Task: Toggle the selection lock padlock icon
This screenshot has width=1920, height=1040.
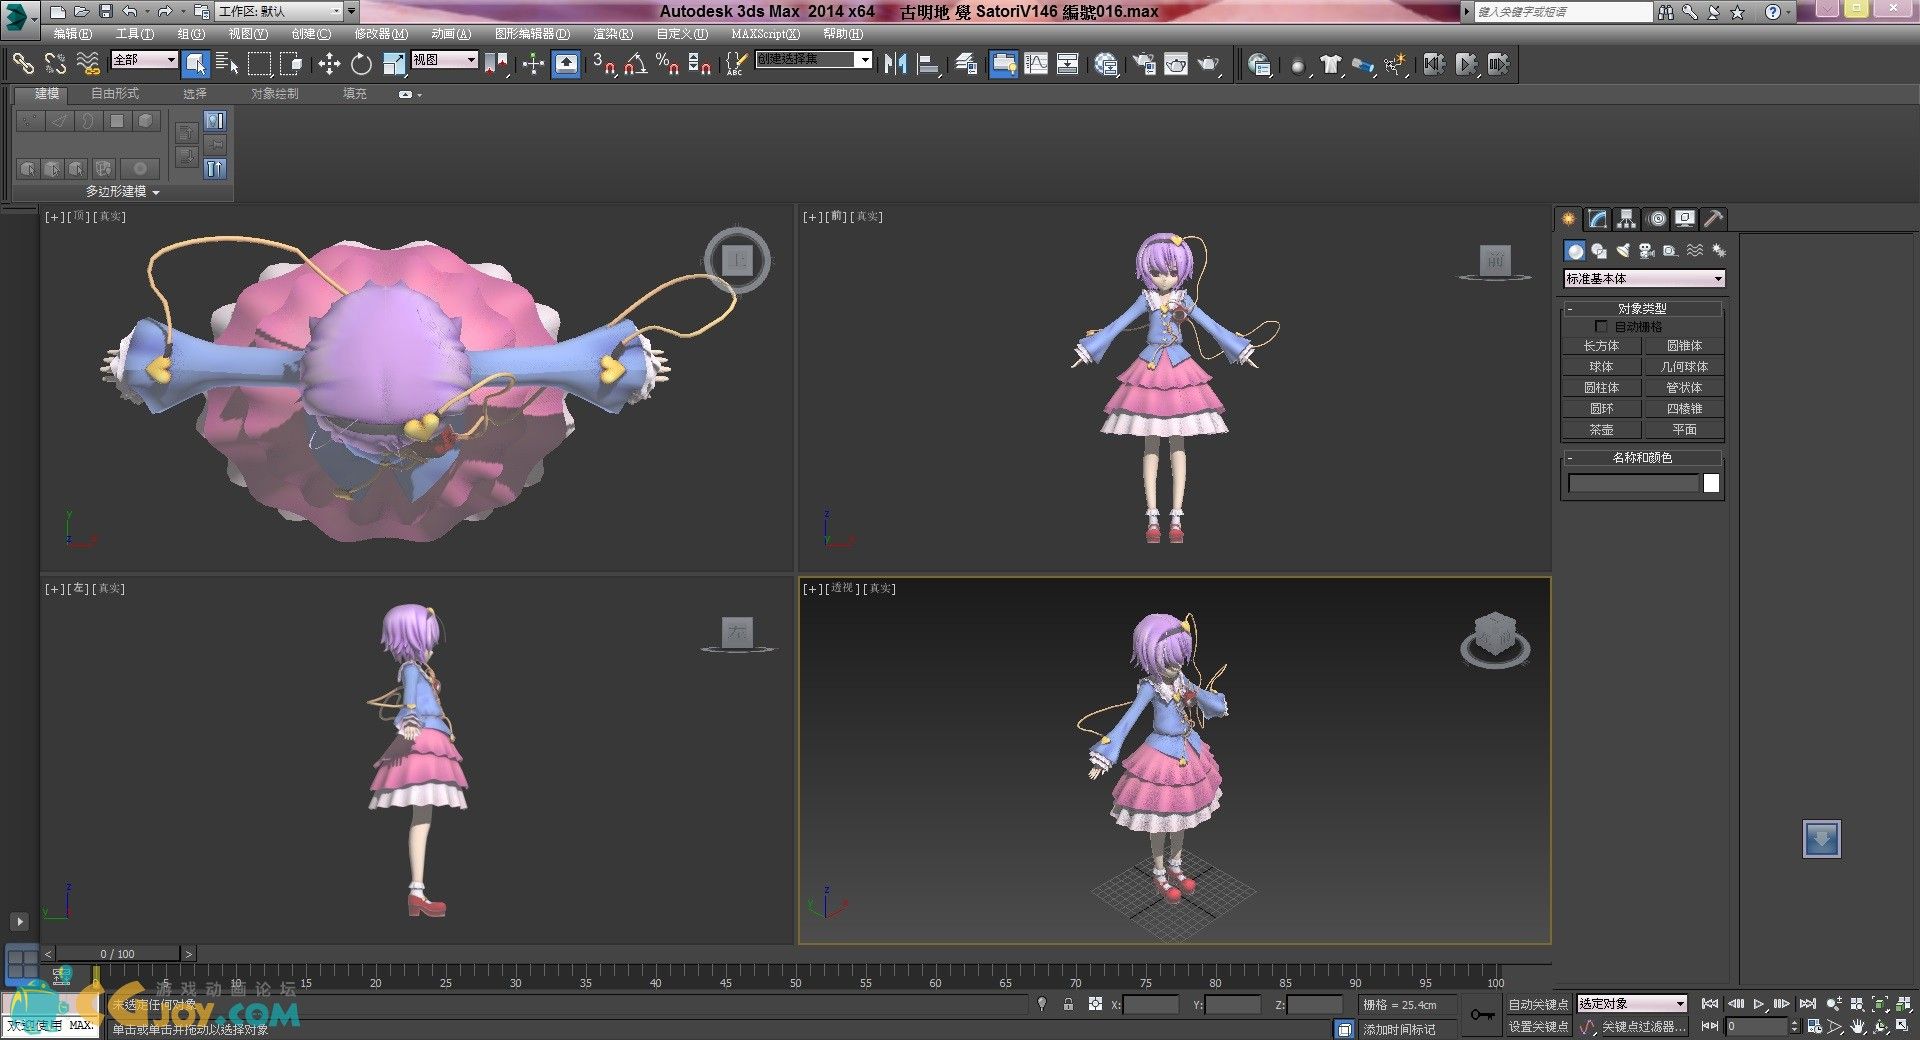Action: [x=1068, y=1004]
